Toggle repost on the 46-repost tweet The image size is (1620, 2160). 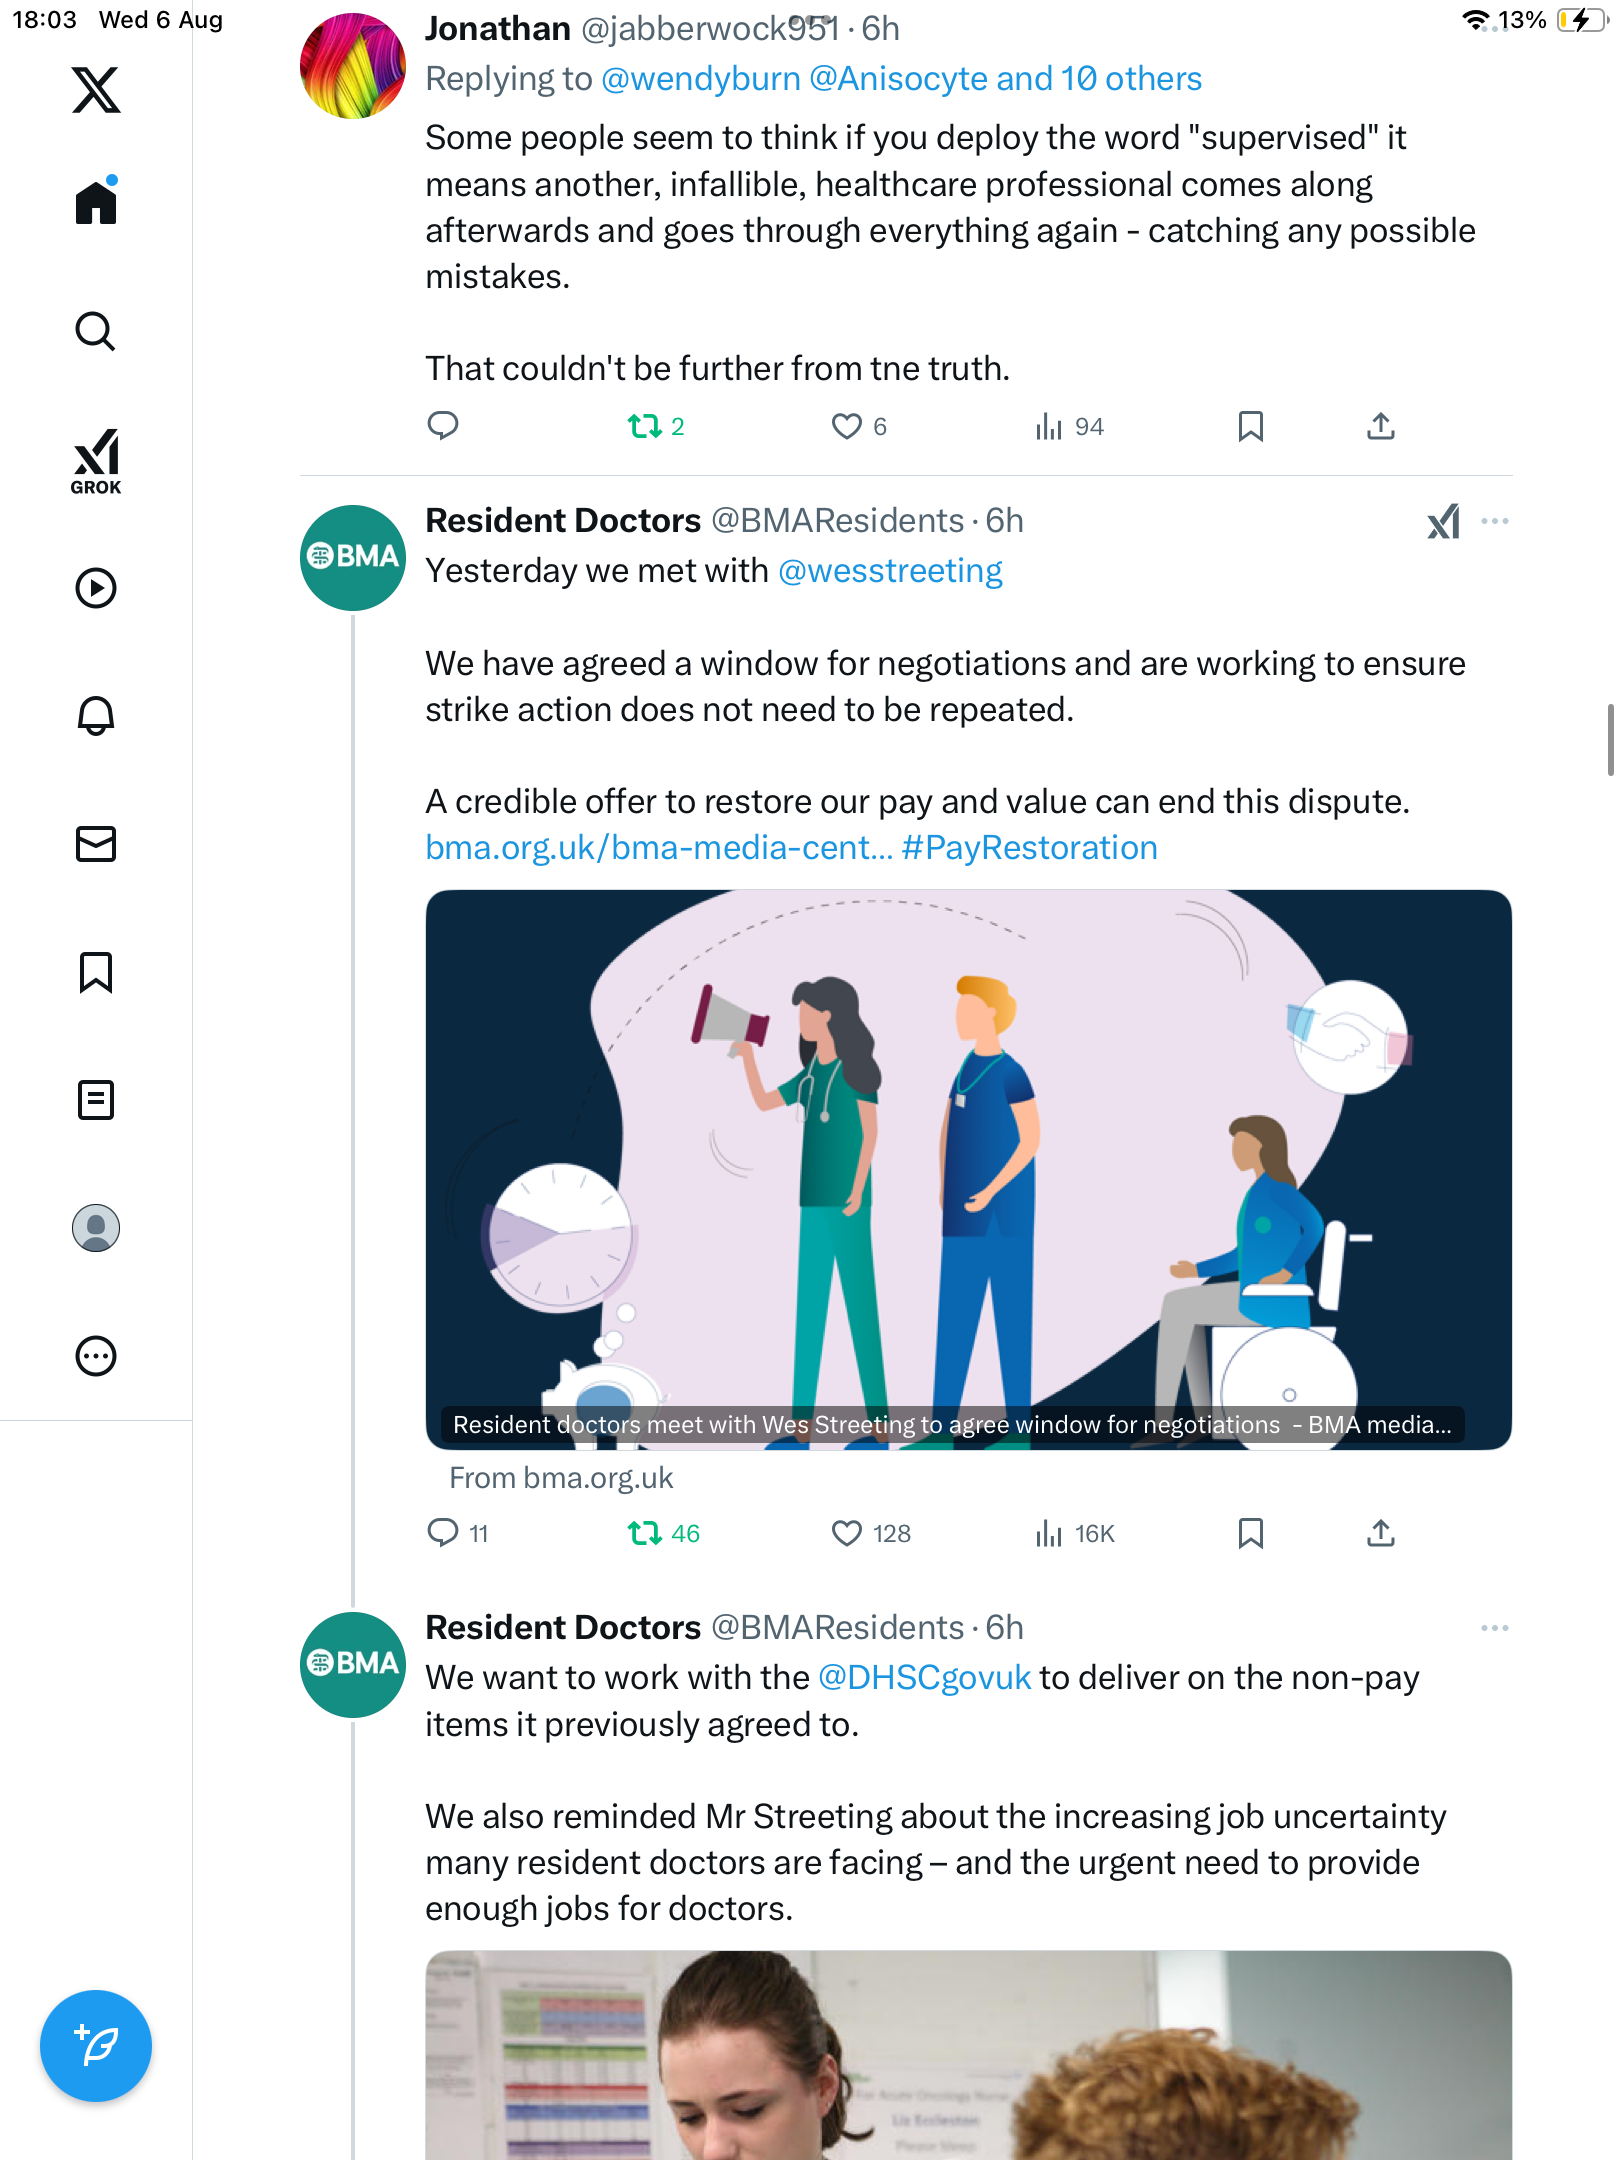pos(645,1533)
